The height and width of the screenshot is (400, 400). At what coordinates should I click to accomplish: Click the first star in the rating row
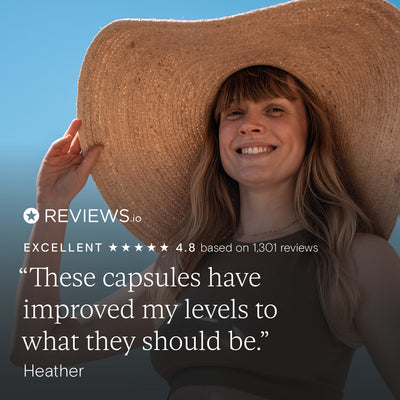[x=113, y=248]
